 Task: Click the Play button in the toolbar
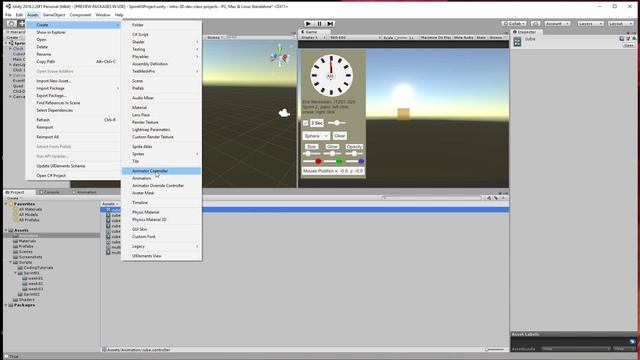308,24
